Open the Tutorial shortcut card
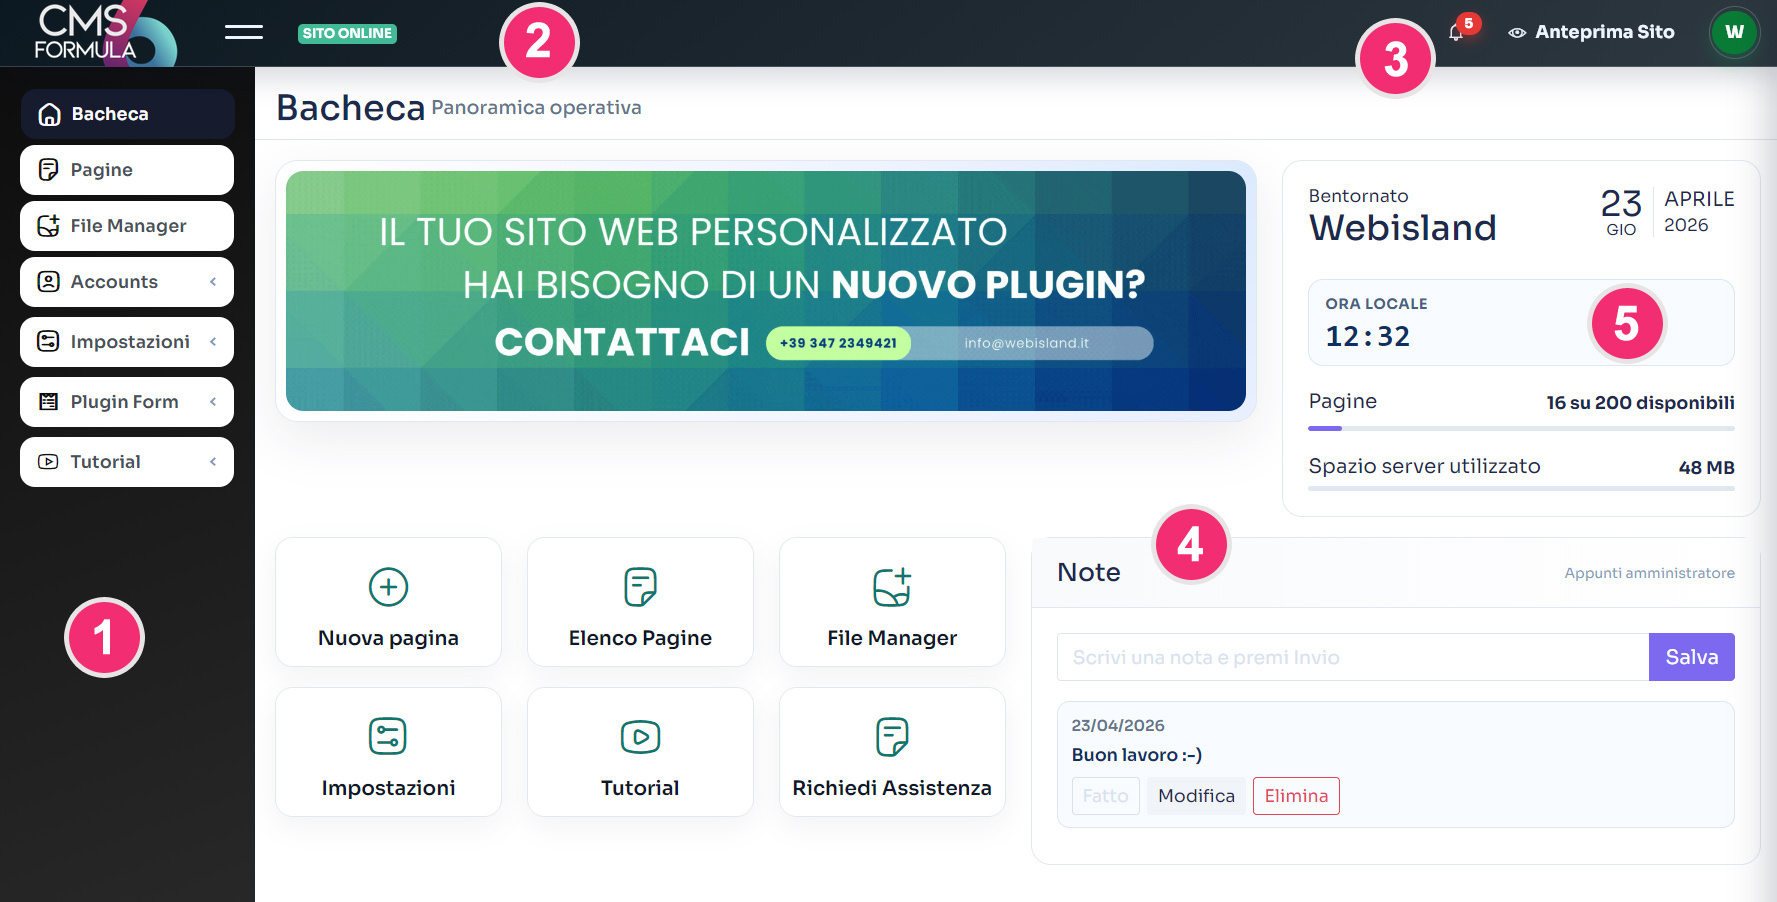The width and height of the screenshot is (1777, 902). coord(640,752)
